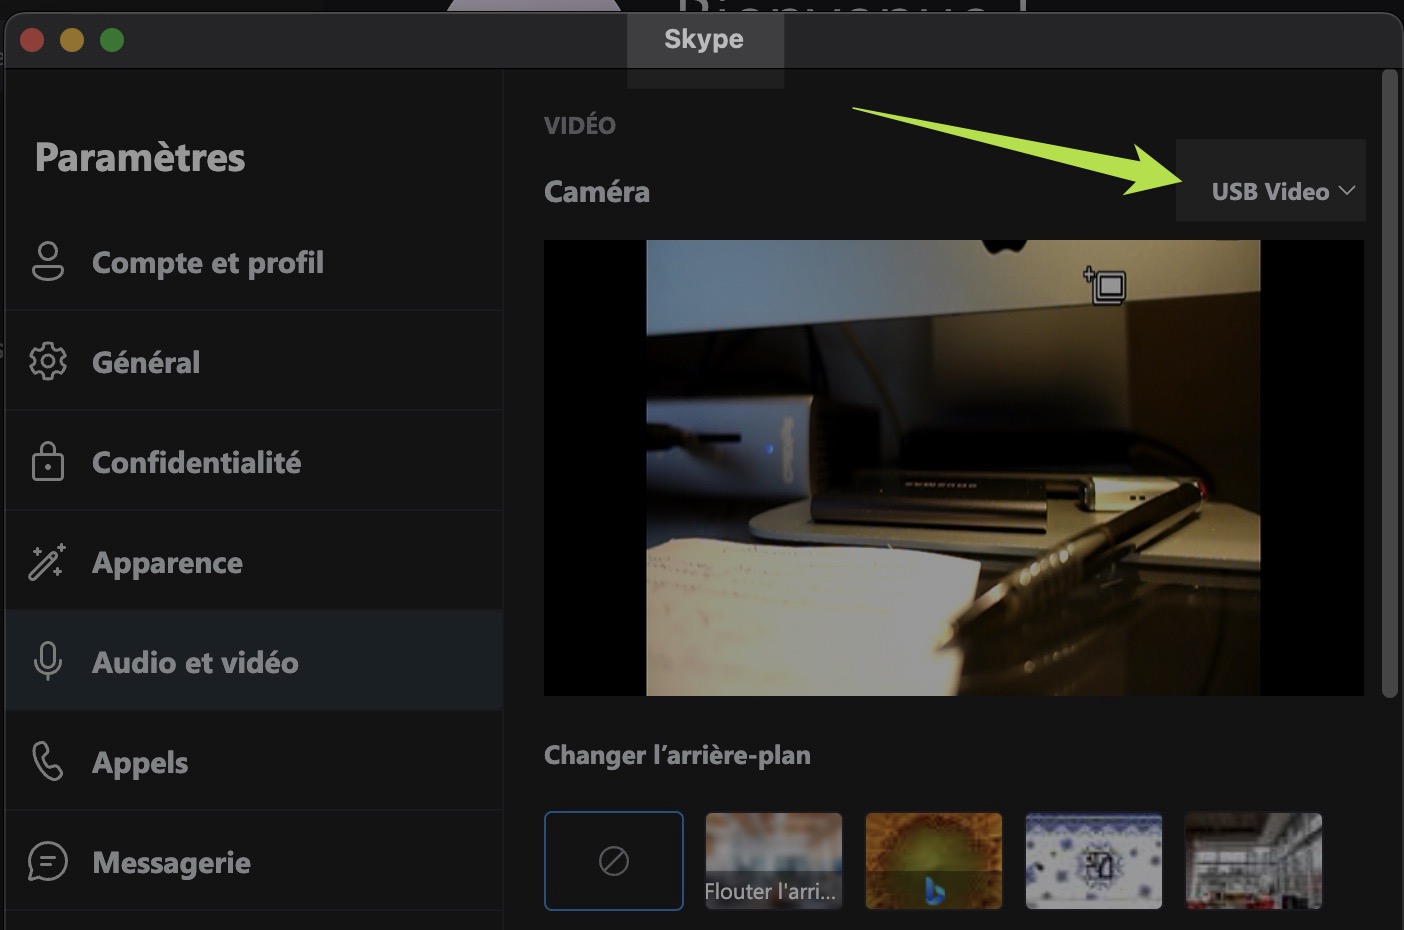Click the settings panel vertical scrollbar
1404x930 pixels.
tap(1389, 383)
